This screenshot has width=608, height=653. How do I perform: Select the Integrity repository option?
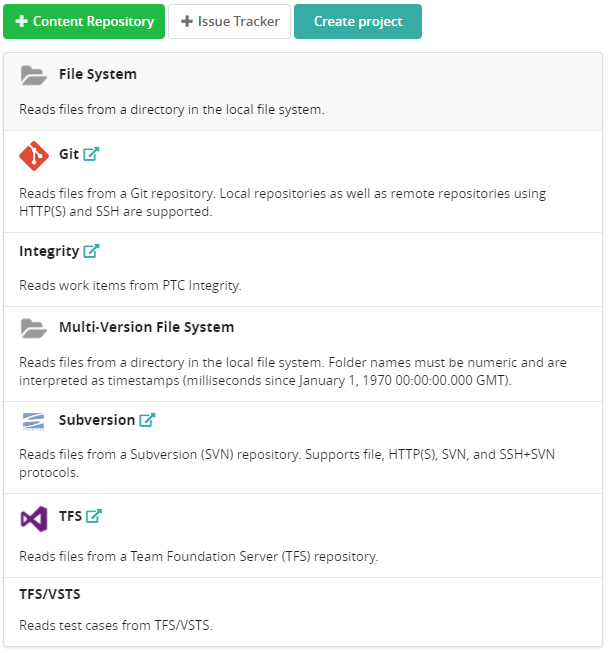tap(49, 251)
